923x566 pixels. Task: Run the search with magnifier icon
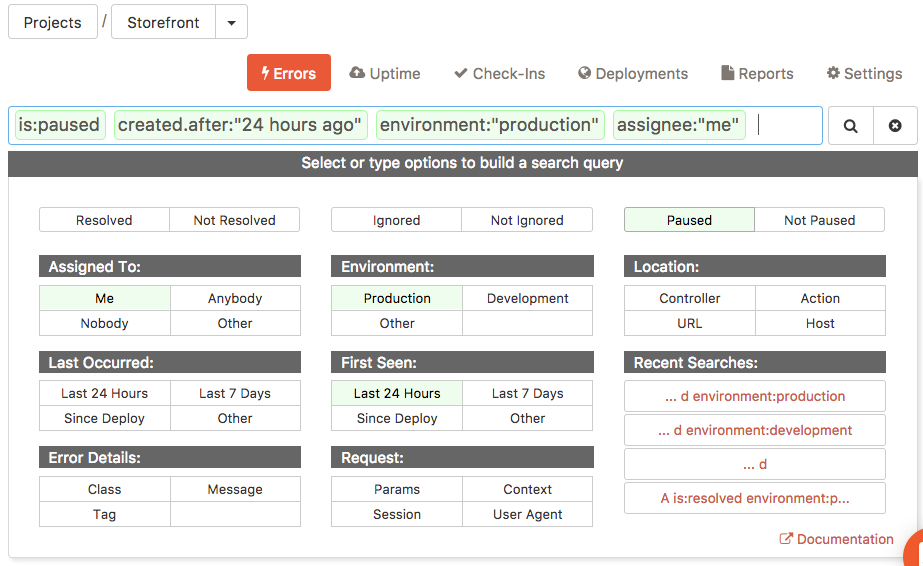[851, 125]
